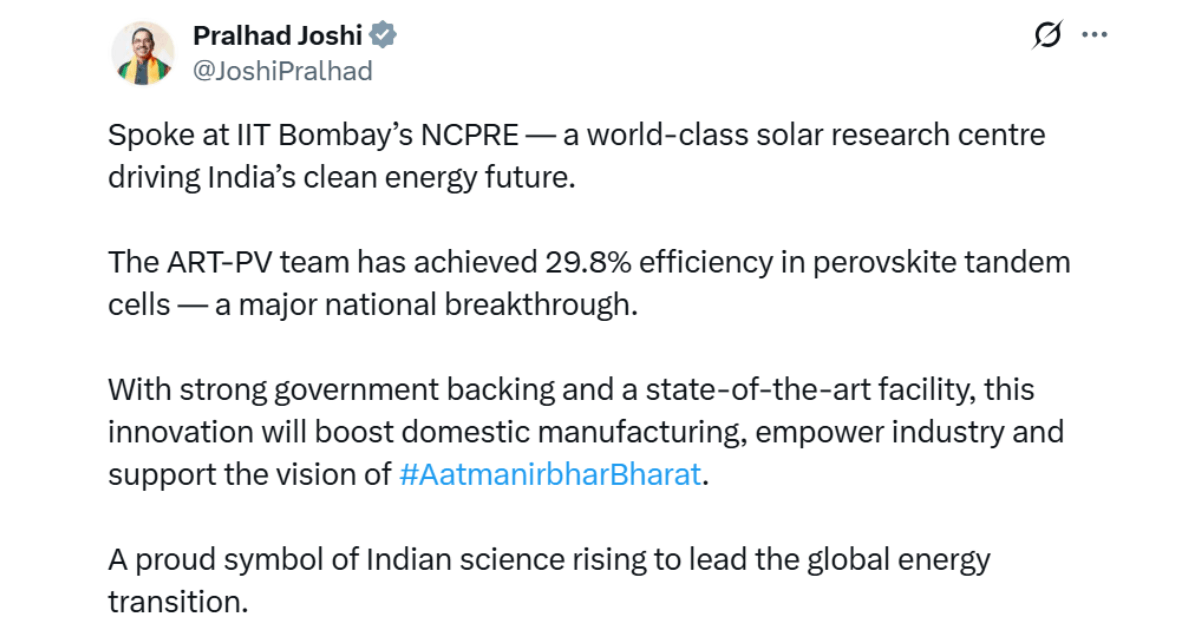
Task: Click the text "major national breakthrough"
Action: tap(425, 304)
